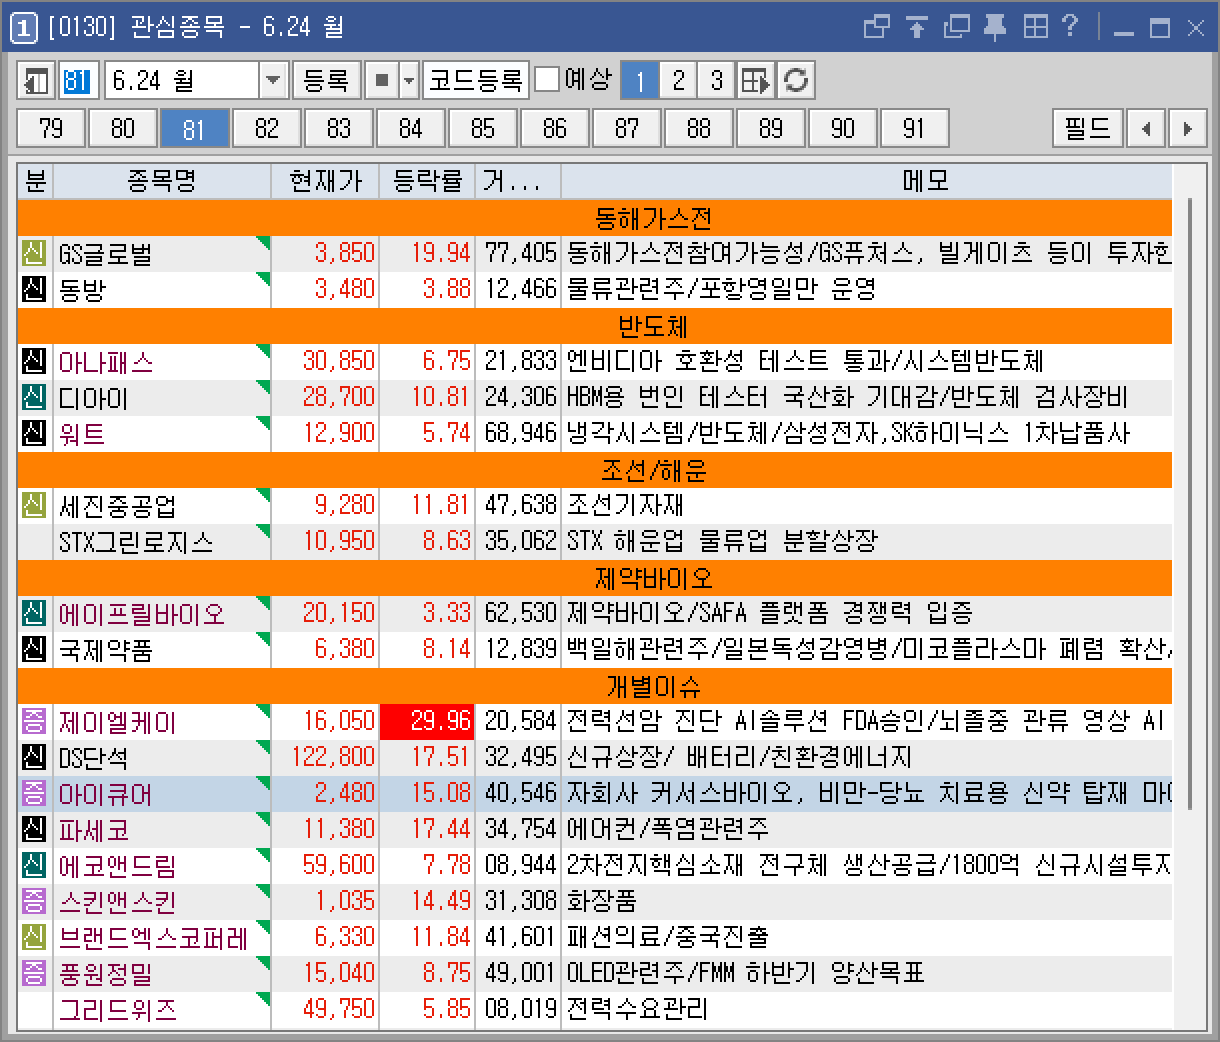
Task: Click the 신 badge beside DS단석
Action: (x=34, y=757)
